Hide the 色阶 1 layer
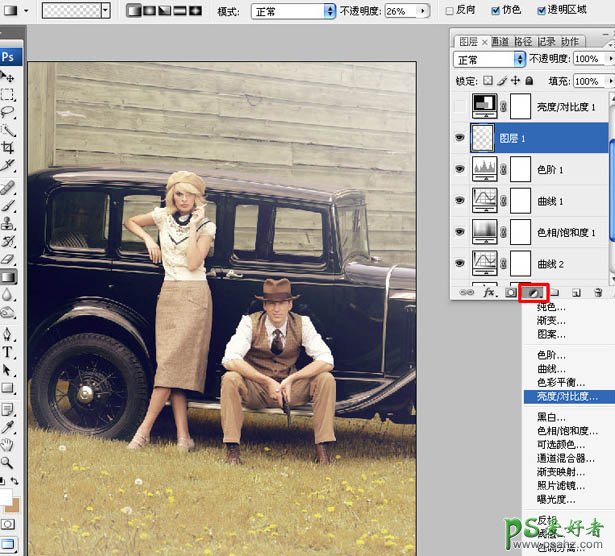Viewport: 615px width, 556px height. pos(460,170)
